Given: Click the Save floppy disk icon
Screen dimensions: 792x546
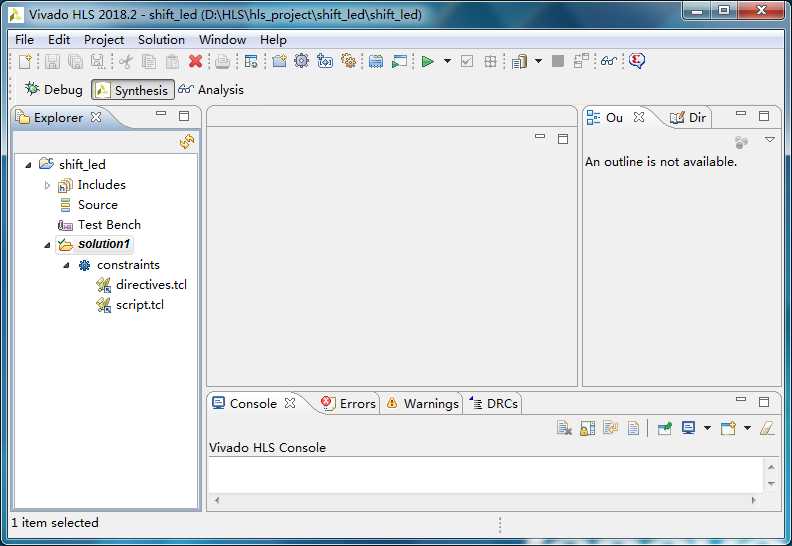Looking at the screenshot, I should [x=53, y=61].
